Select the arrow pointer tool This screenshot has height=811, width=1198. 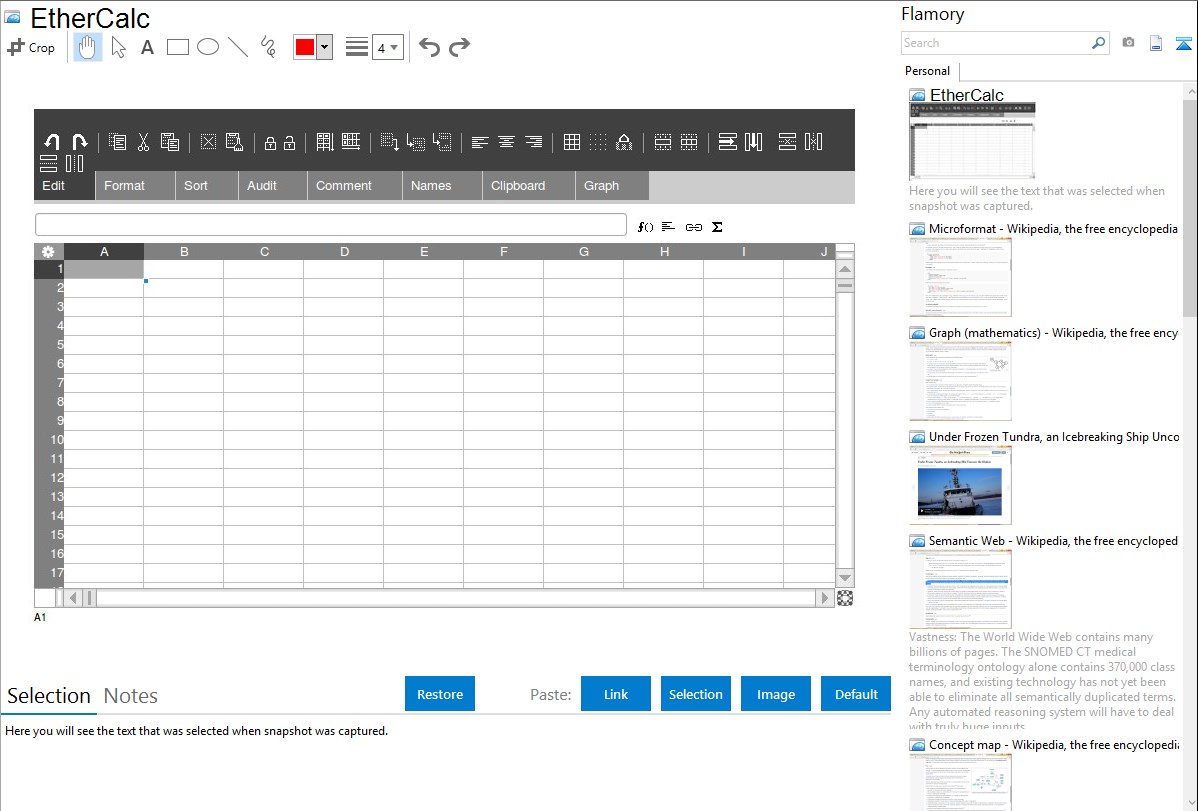[x=118, y=47]
